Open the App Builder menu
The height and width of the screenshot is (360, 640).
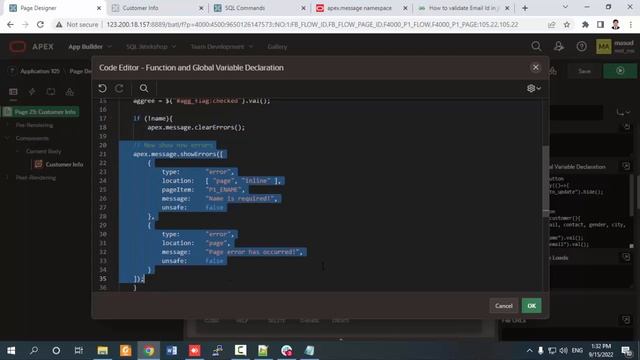click(90, 47)
